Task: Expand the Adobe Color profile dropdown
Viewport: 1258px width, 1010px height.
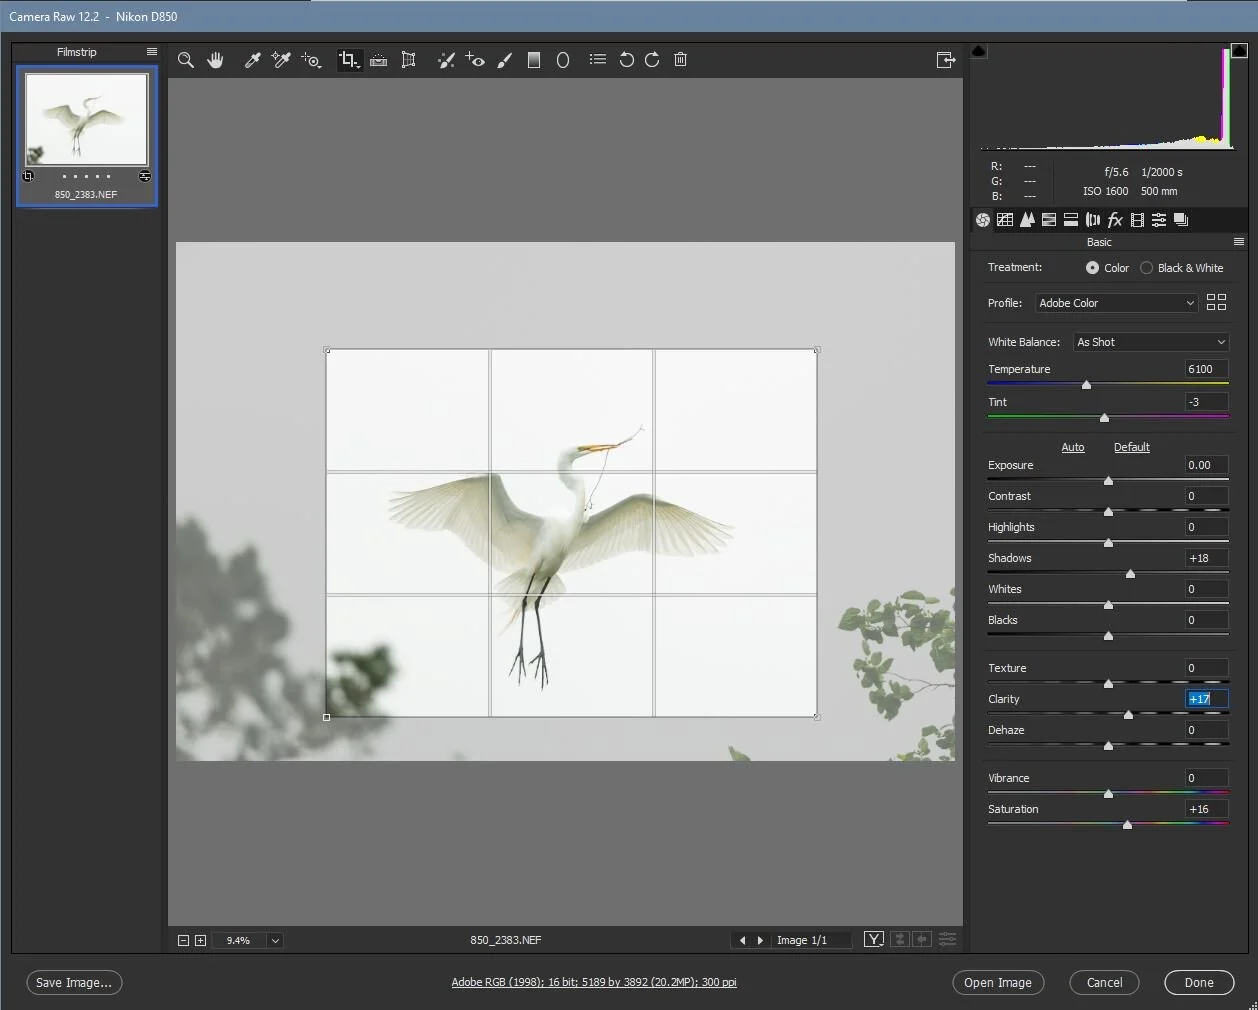Action: 1116,303
